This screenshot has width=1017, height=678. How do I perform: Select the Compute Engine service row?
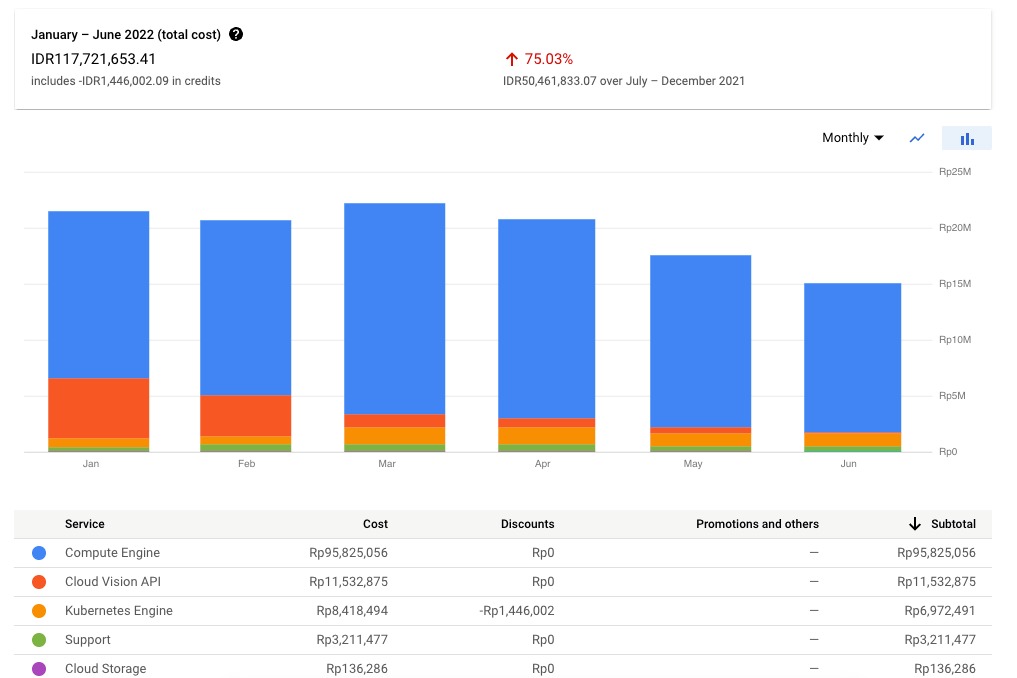click(112, 553)
